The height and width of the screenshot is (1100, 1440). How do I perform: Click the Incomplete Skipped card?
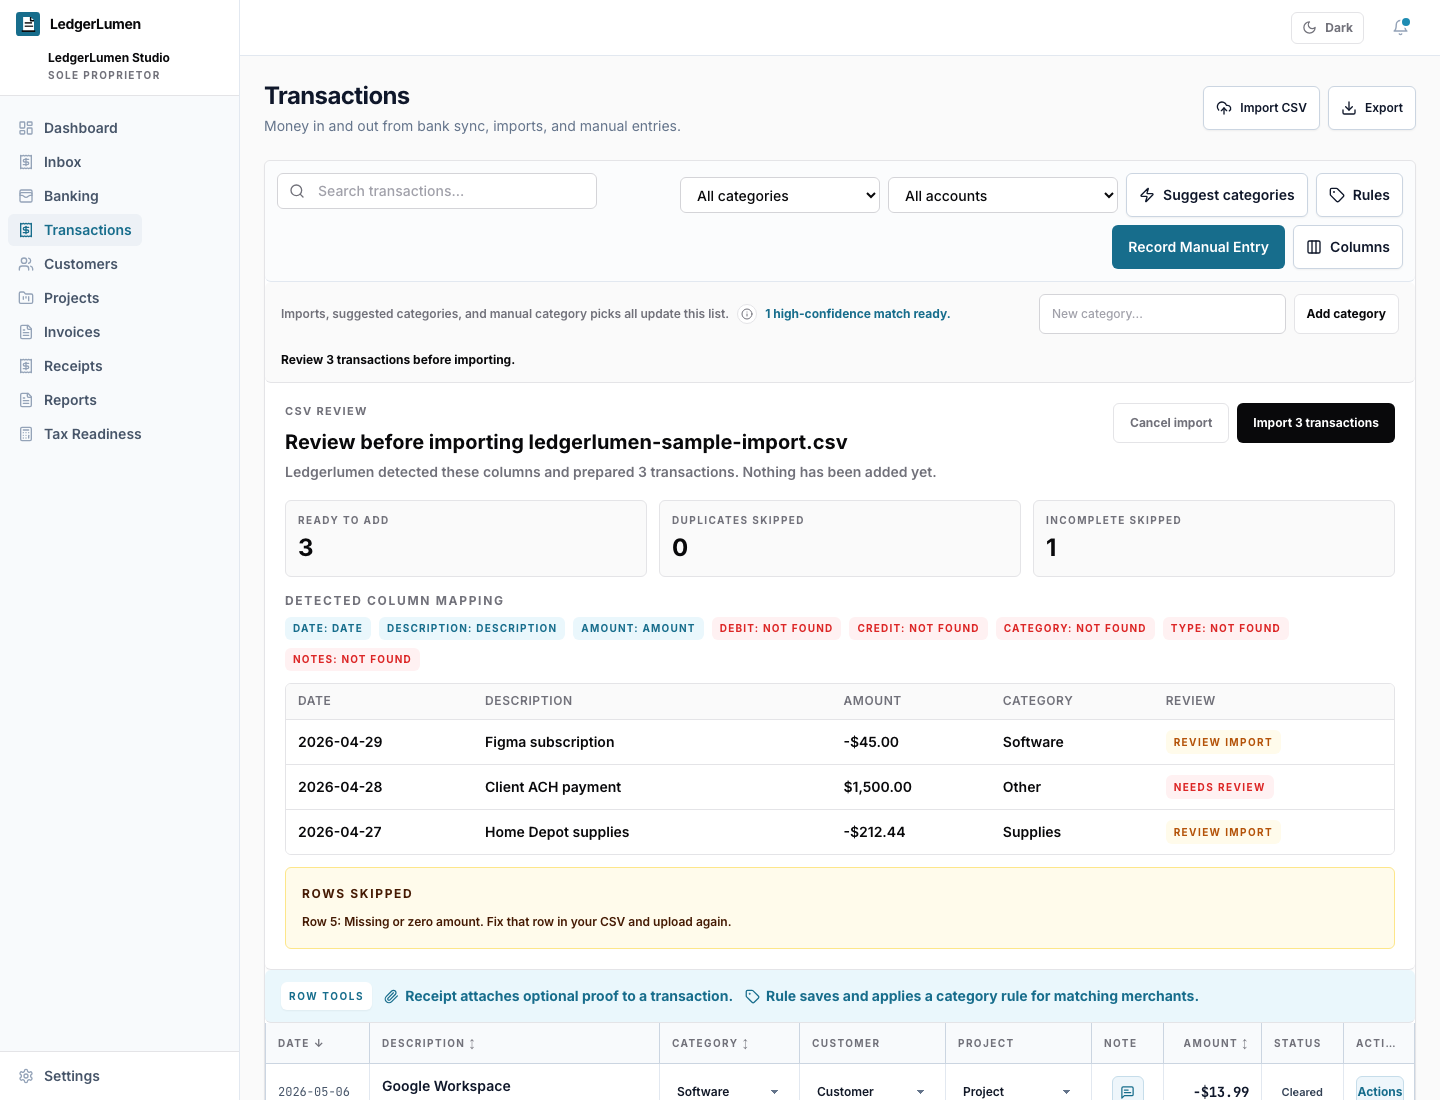coord(1213,538)
